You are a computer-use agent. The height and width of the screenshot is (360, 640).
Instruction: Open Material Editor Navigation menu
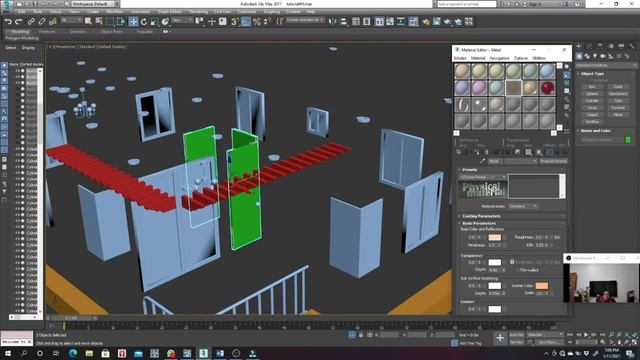pyautogui.click(x=499, y=58)
